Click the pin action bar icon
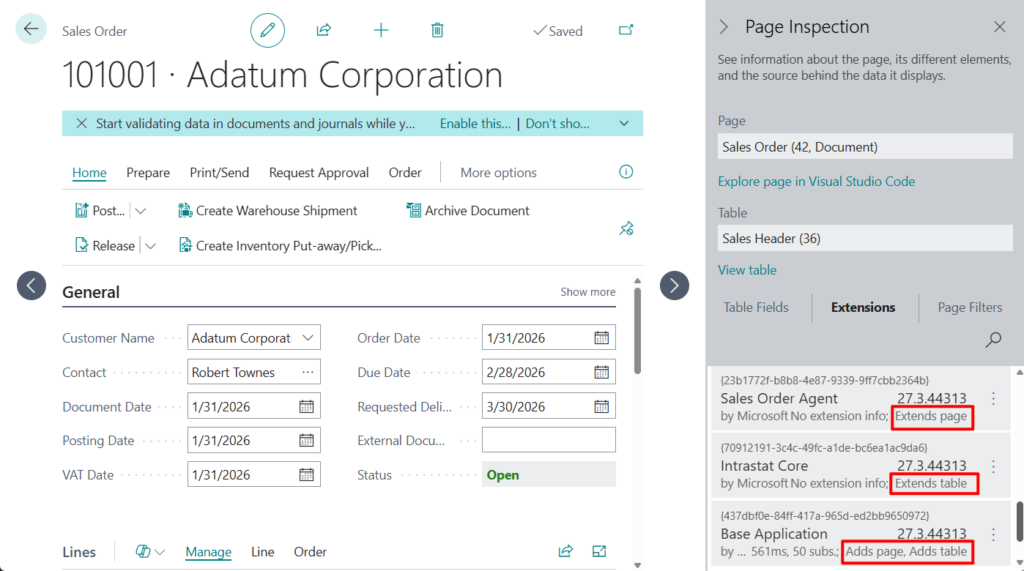Image resolution: width=1024 pixels, height=571 pixels. 626,228
